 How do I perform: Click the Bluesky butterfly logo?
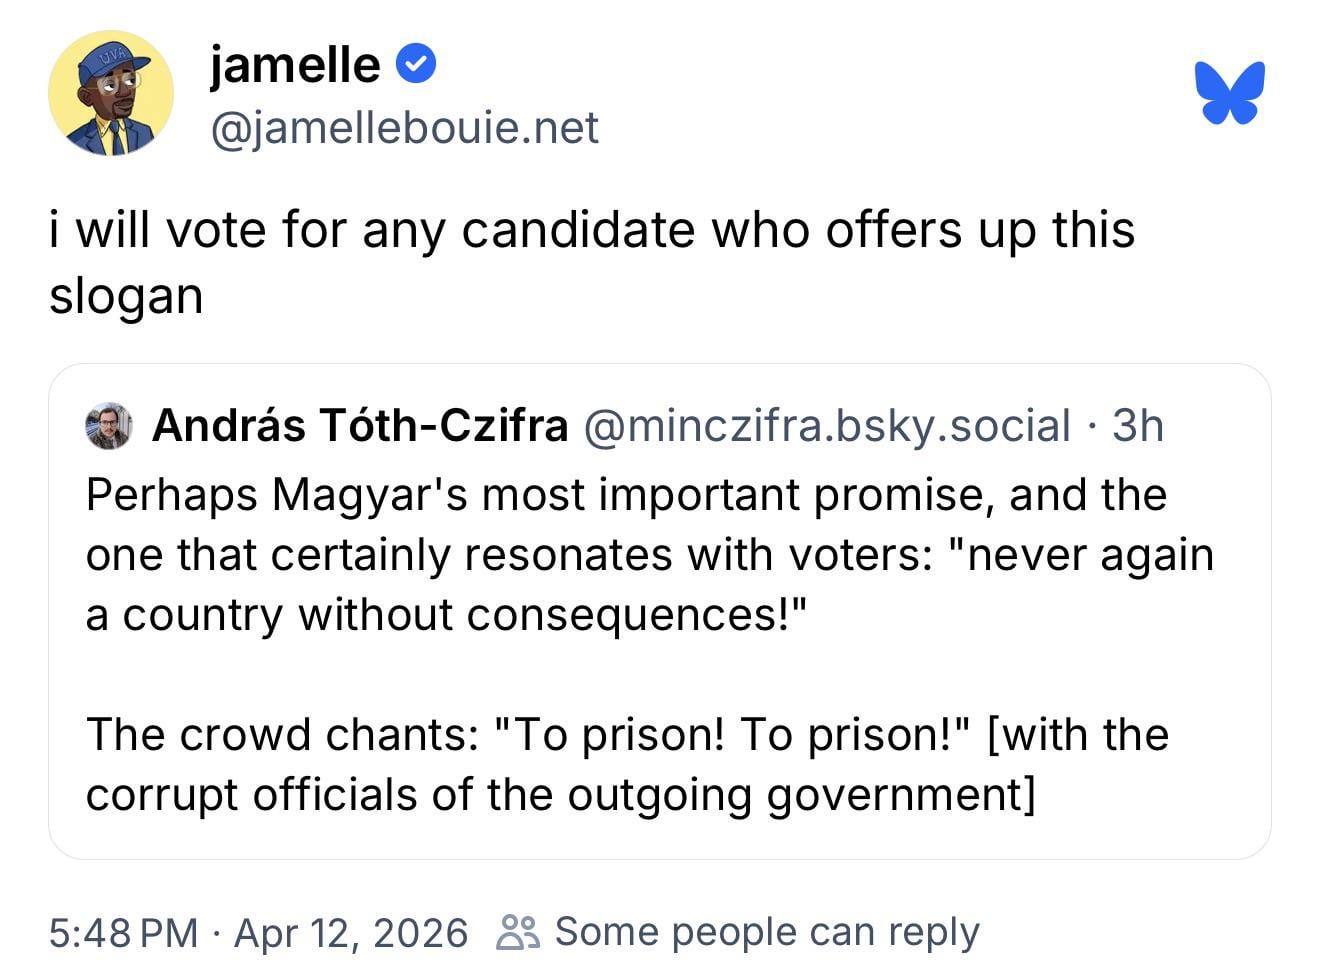coord(1229,93)
